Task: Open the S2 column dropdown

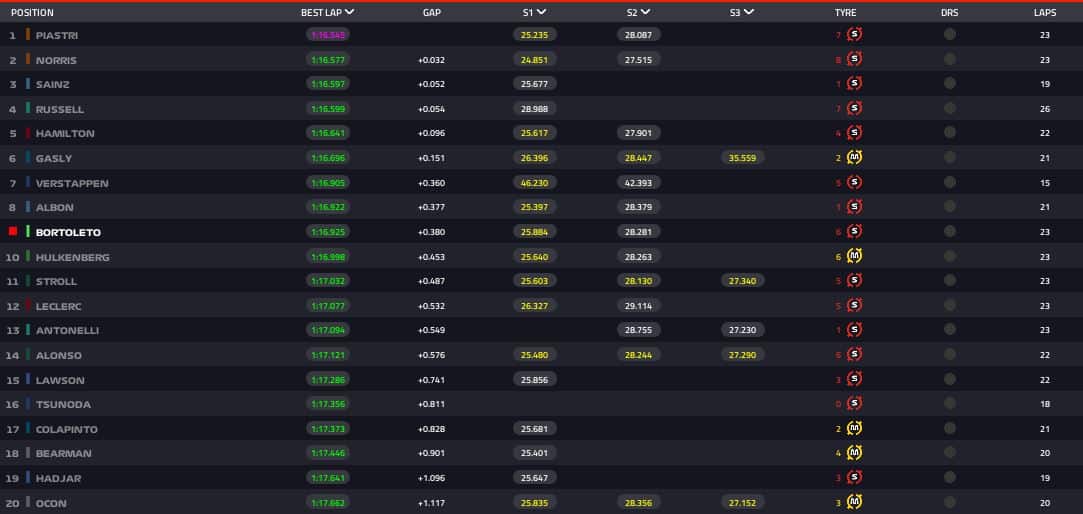Action: (x=645, y=12)
